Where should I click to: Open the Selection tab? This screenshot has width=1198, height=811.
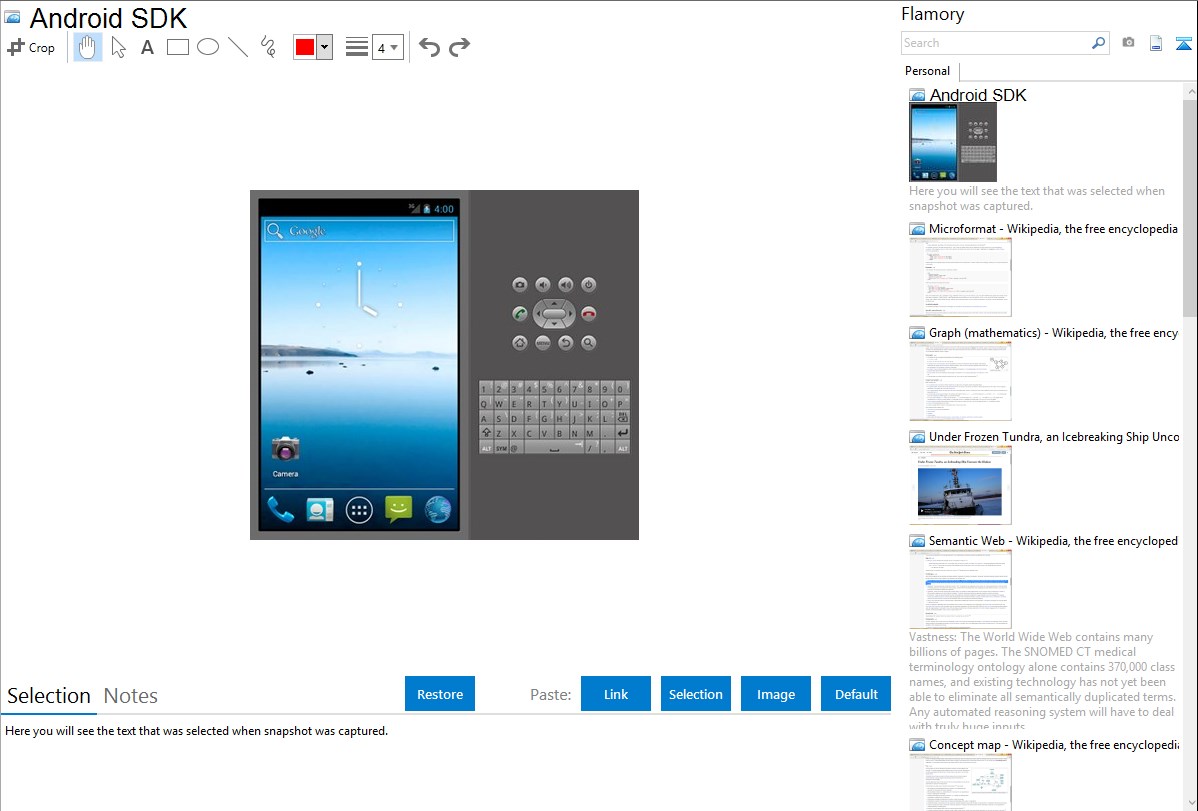click(x=49, y=696)
